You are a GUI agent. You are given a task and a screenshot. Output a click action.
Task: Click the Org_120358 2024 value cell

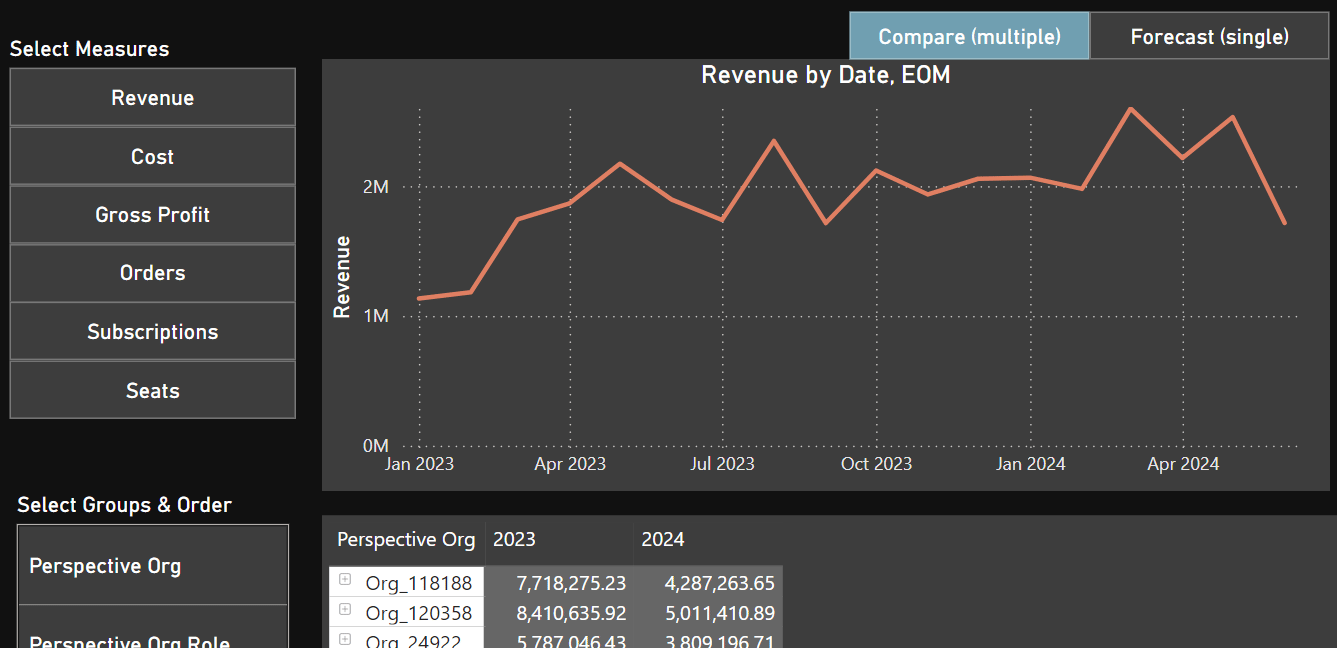[x=708, y=612]
